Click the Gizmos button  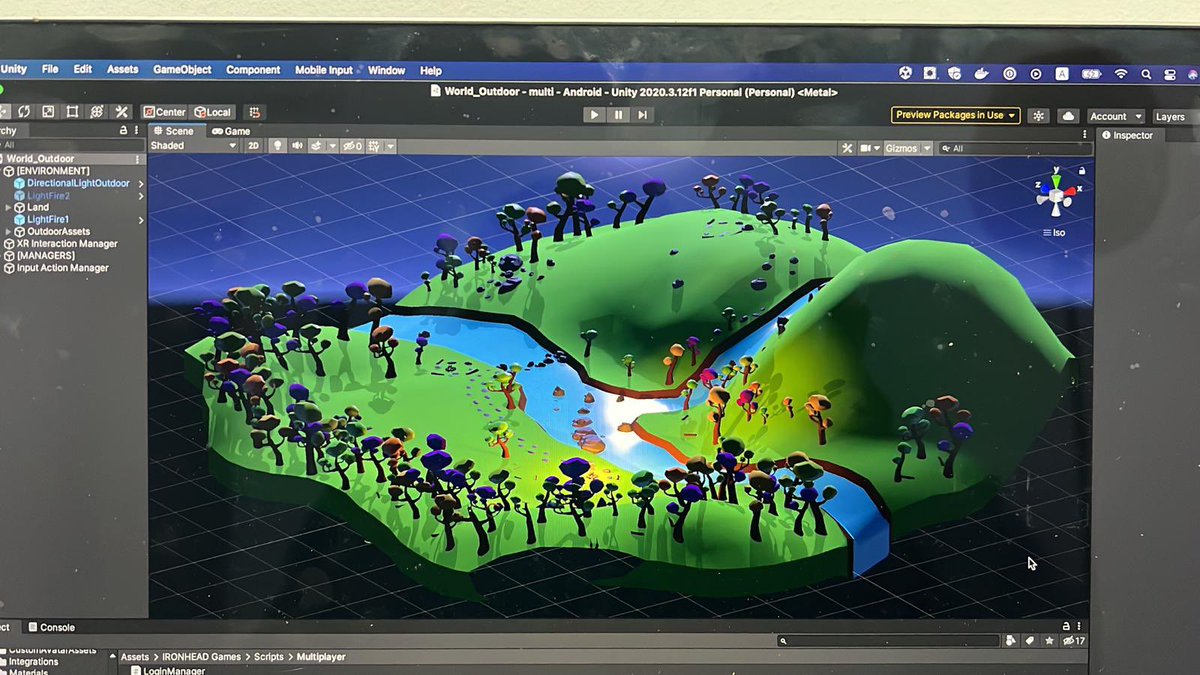tap(901, 148)
